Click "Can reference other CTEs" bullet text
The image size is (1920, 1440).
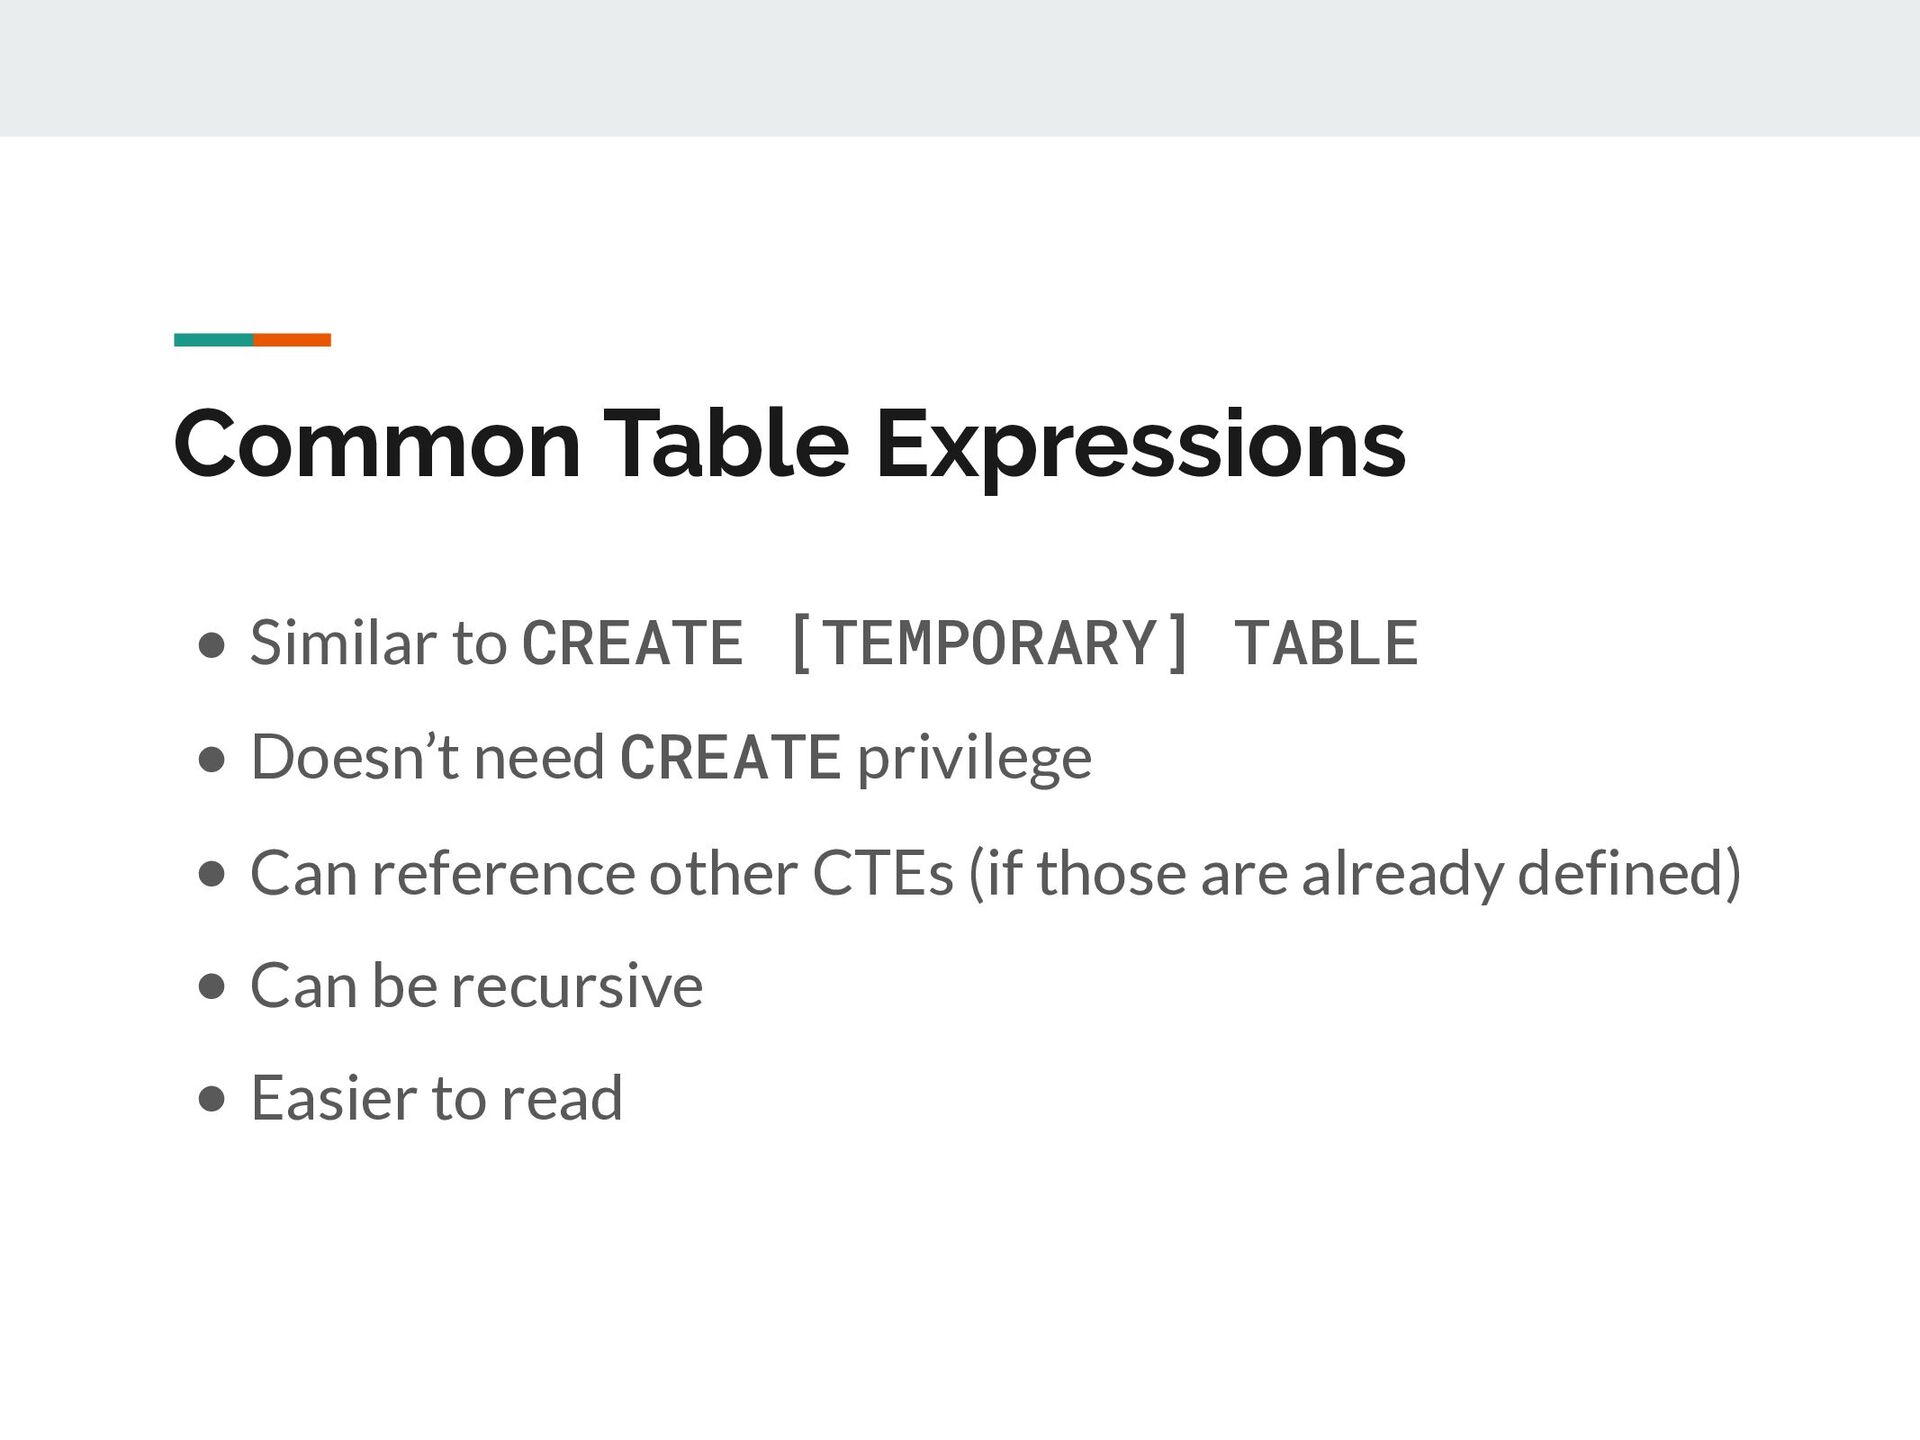602,873
